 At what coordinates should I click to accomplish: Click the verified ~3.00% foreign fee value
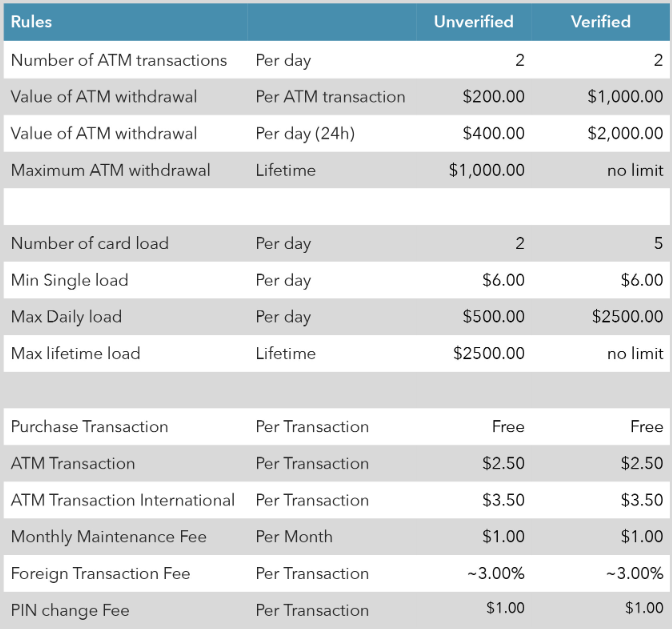(x=635, y=573)
